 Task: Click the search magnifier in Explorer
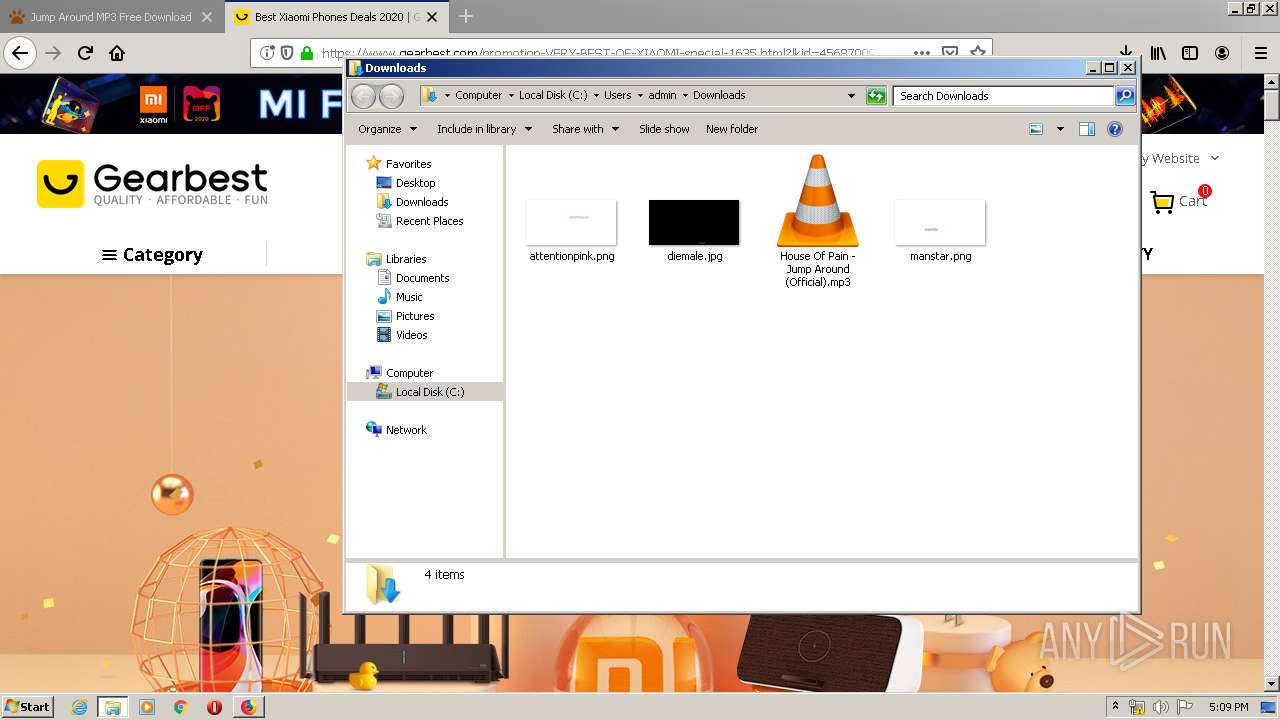coord(1125,96)
